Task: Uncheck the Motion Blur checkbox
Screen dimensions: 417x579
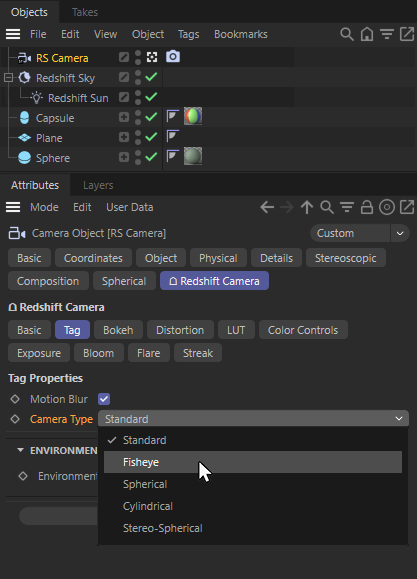Action: click(104, 399)
